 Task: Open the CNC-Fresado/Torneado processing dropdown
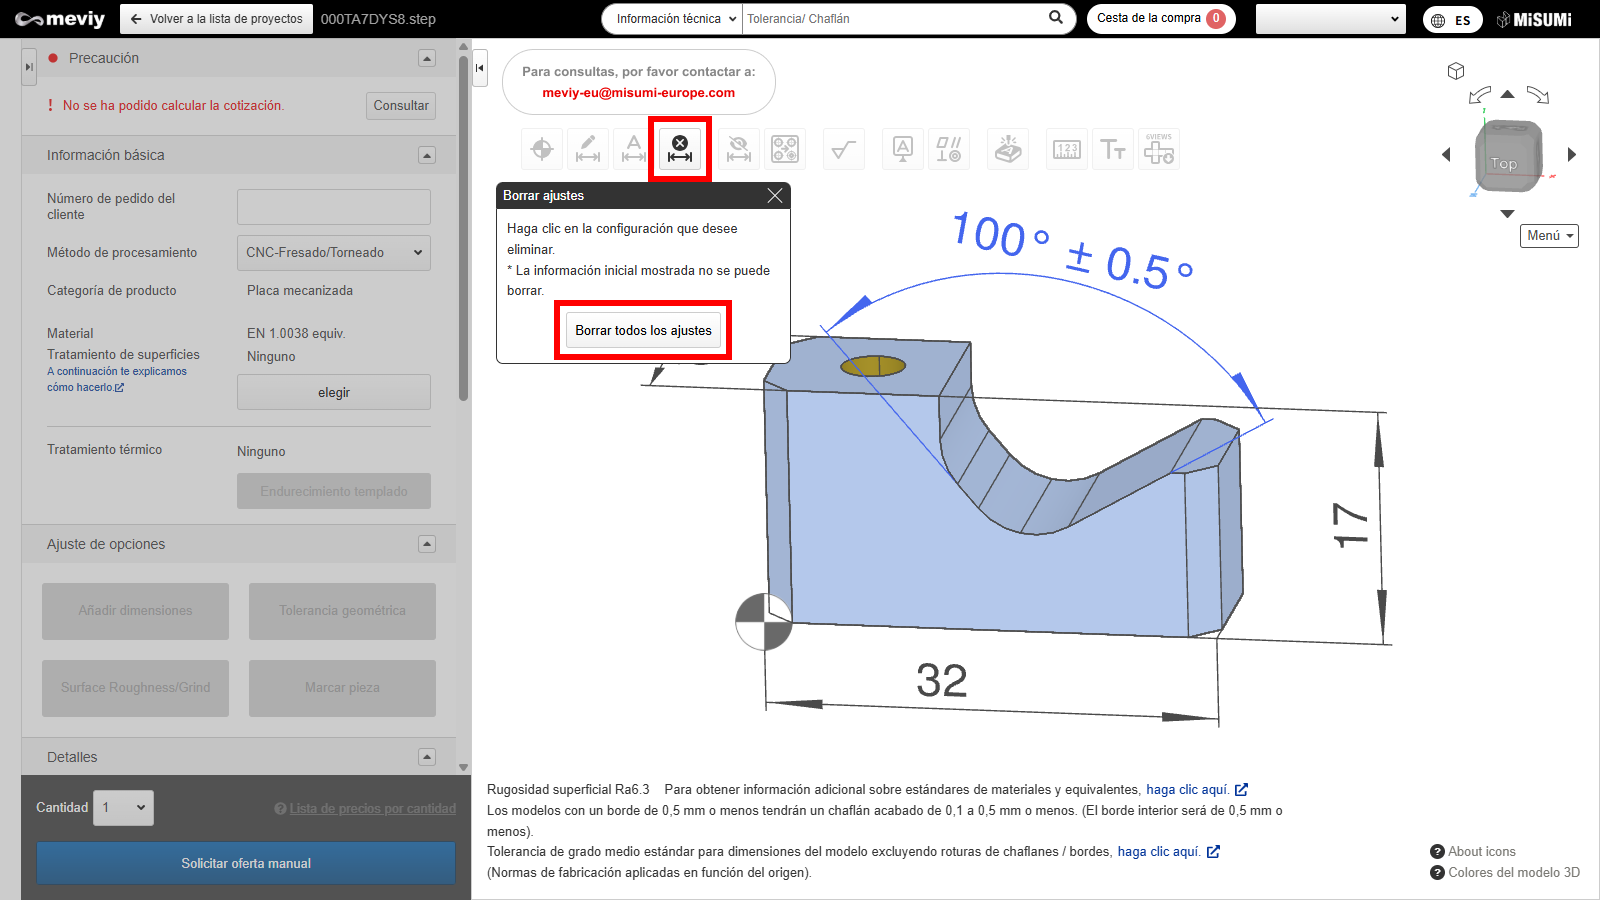pyautogui.click(x=334, y=253)
